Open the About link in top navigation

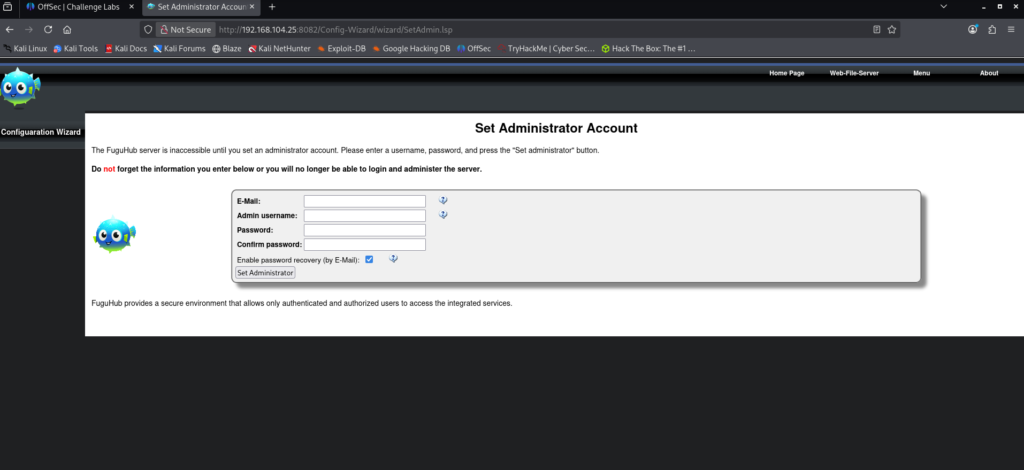(x=988, y=73)
